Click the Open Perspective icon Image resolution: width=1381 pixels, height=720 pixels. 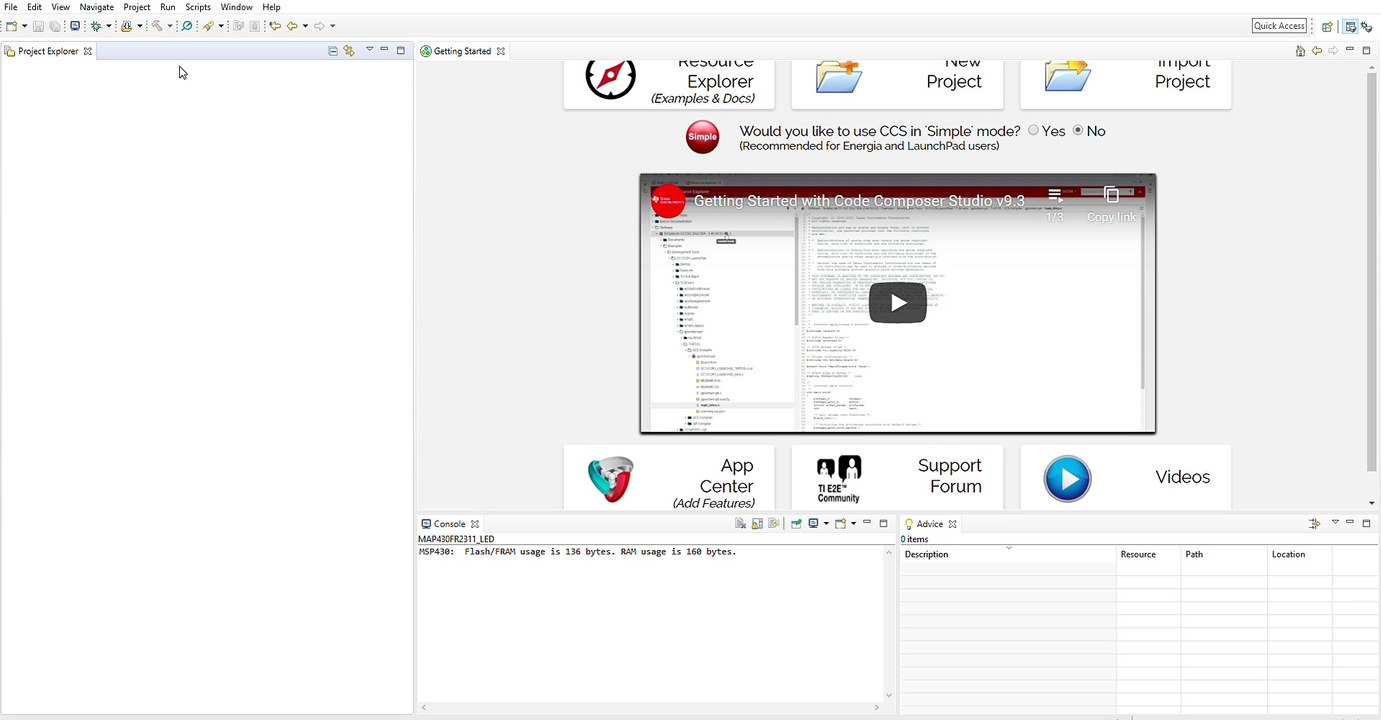click(1327, 27)
